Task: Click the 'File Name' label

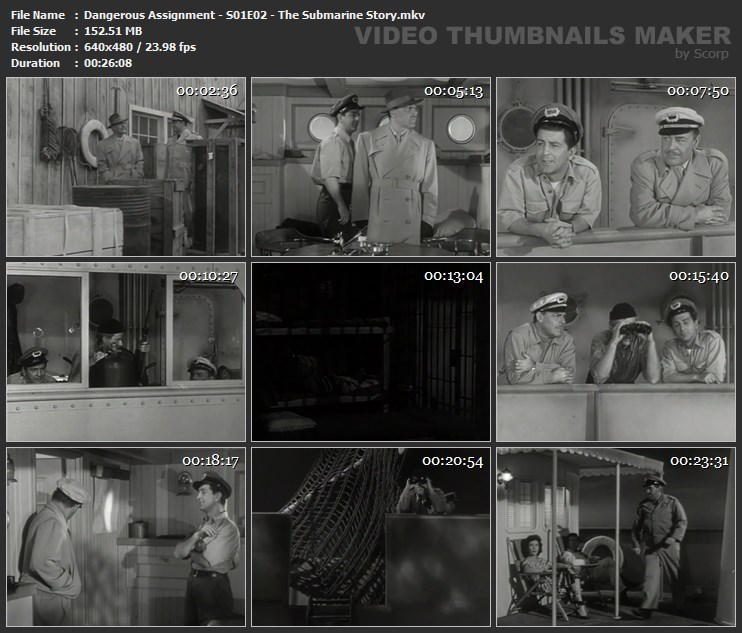Action: tap(38, 15)
